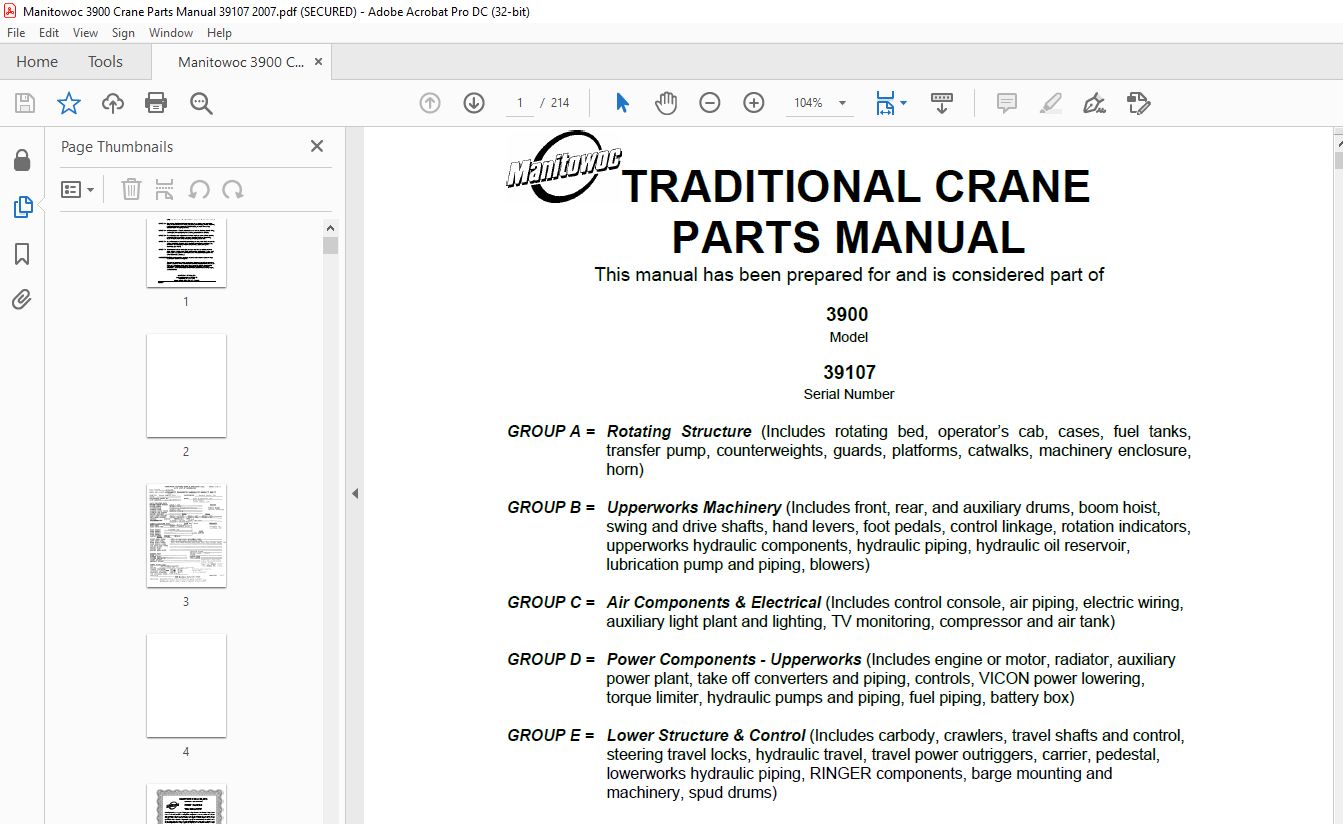1343x824 pixels.
Task: Go to next page arrow
Action: tap(474, 103)
